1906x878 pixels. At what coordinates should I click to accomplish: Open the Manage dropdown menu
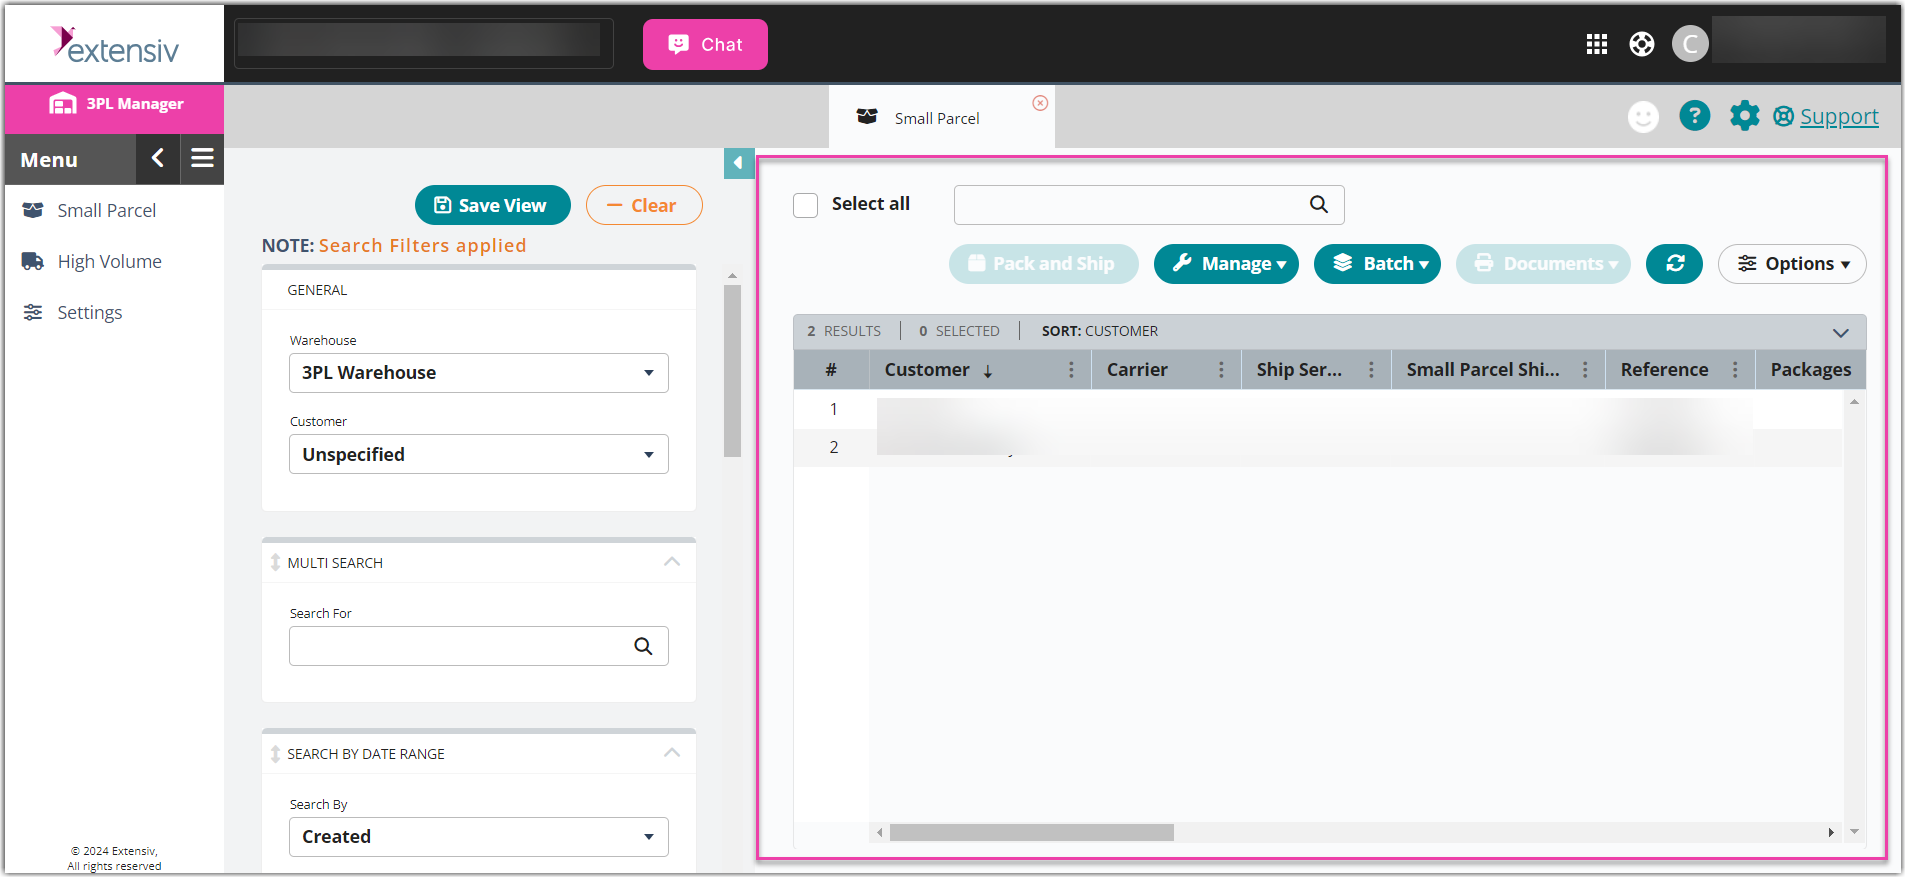(x=1226, y=264)
